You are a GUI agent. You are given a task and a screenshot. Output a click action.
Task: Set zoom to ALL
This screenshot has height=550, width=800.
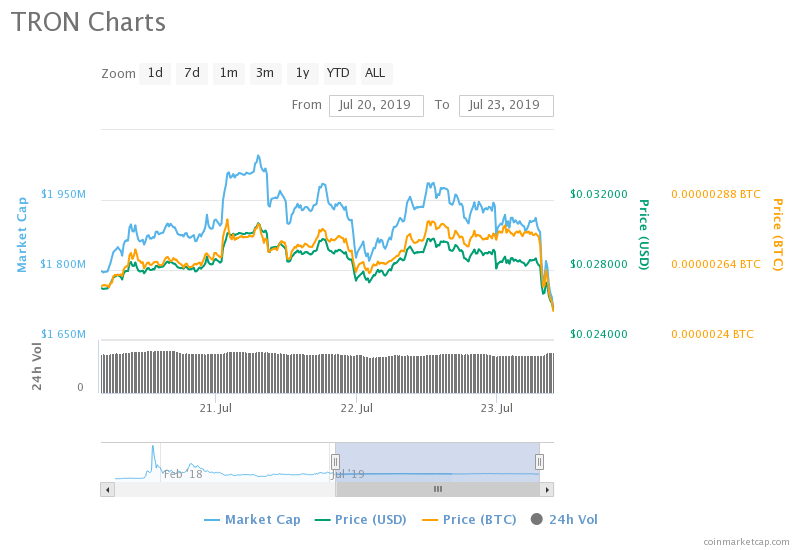[x=376, y=73]
